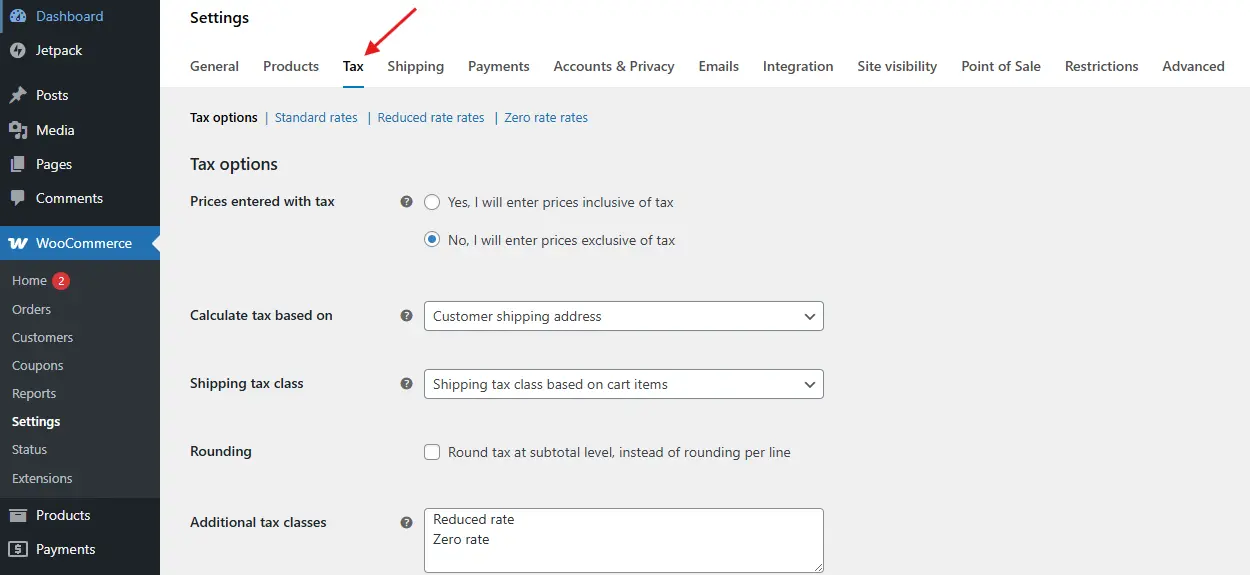Click help icon for Additional tax classes
This screenshot has height=575, width=1250.
click(406, 522)
